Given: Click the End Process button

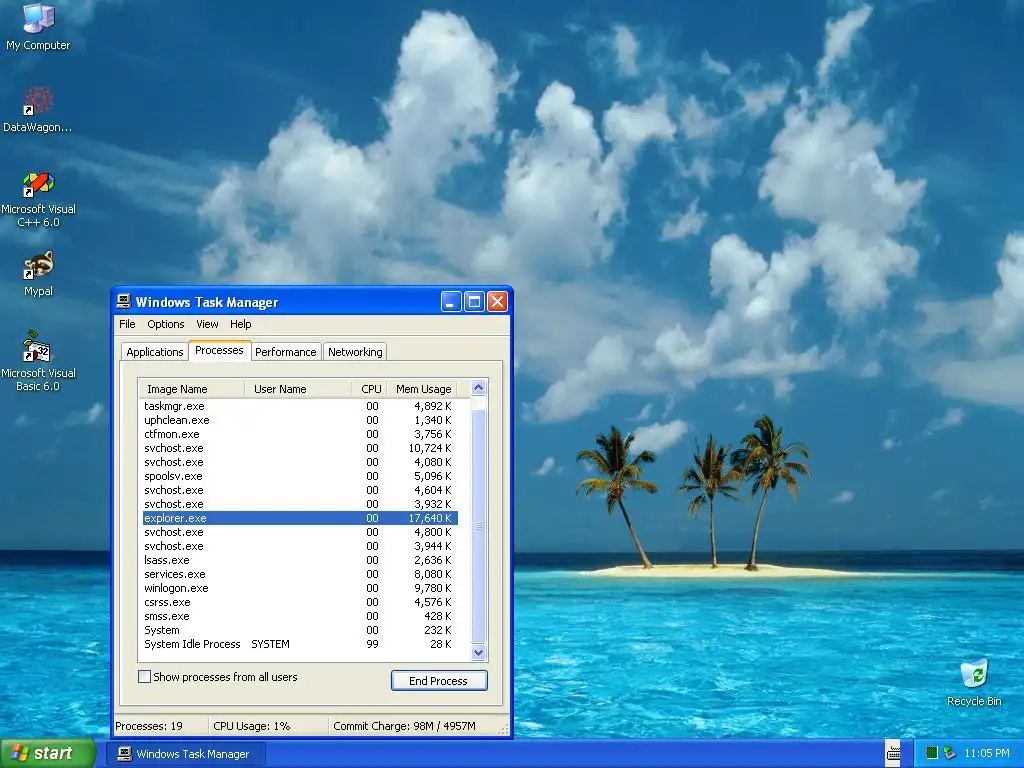Looking at the screenshot, I should click(x=439, y=680).
